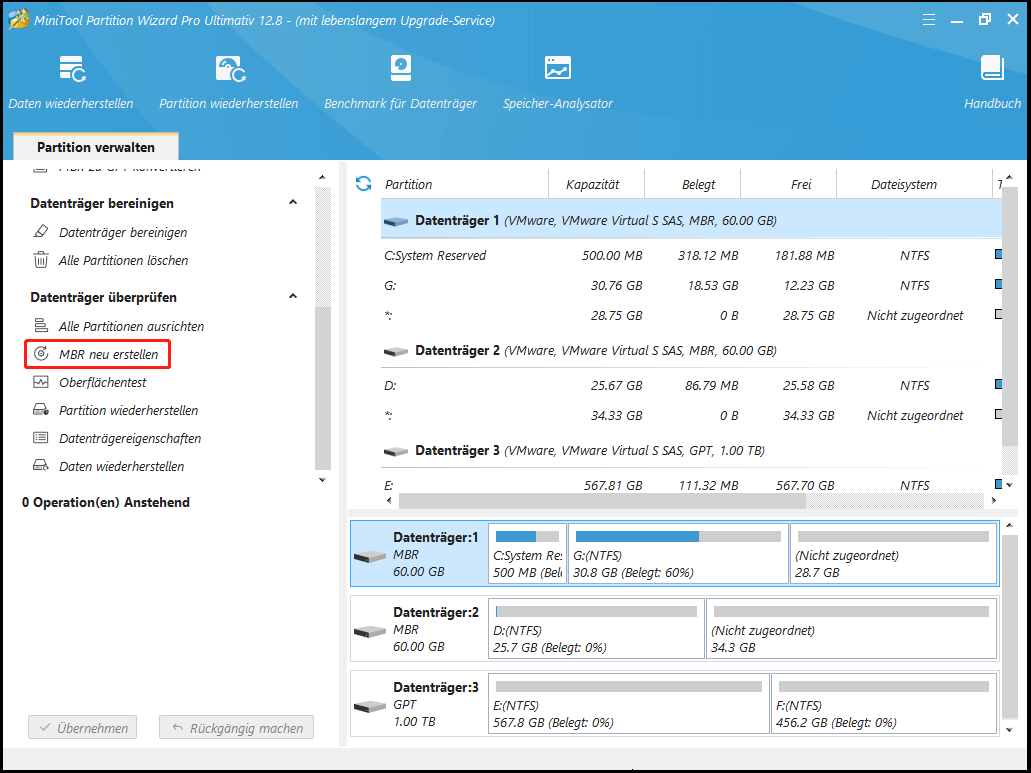
Task: Click the sidebar scroll up arrow
Action: pyautogui.click(x=322, y=177)
